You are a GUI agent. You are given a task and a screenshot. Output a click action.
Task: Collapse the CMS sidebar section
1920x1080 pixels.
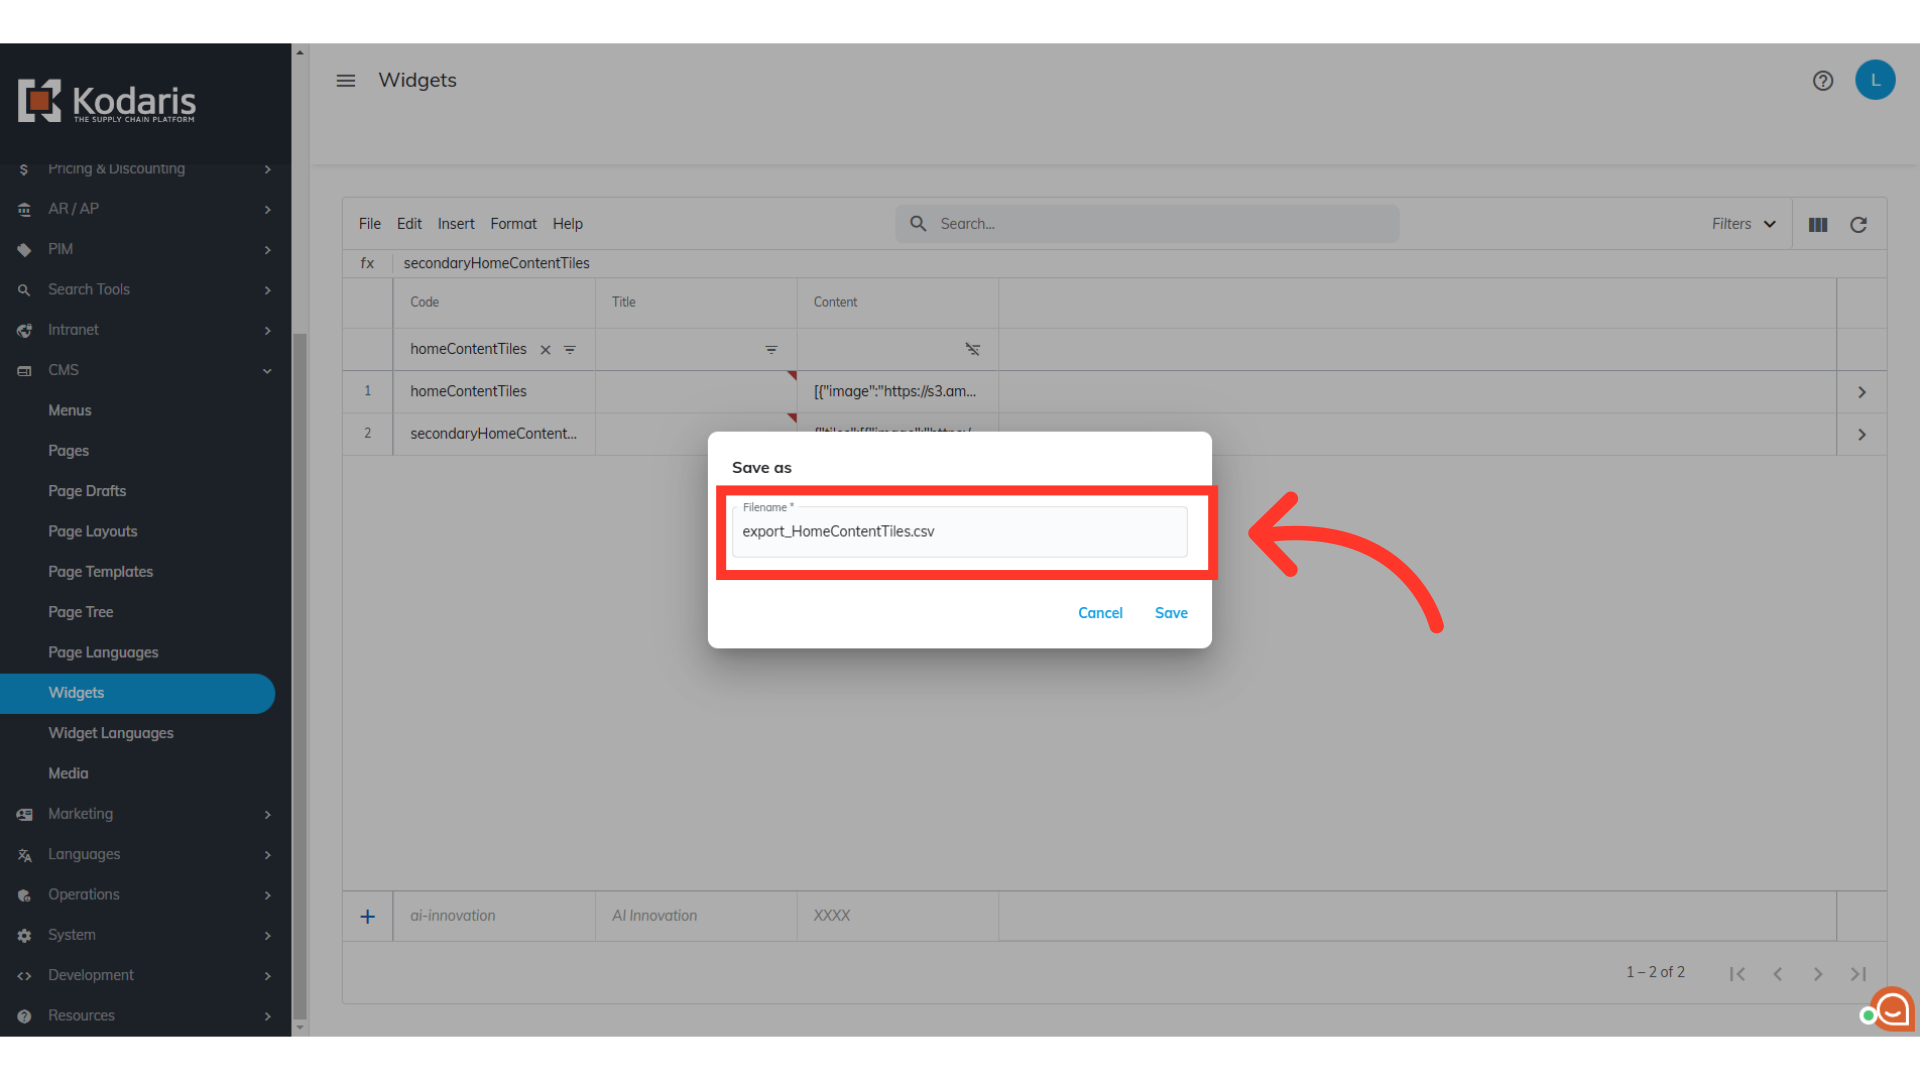(266, 371)
